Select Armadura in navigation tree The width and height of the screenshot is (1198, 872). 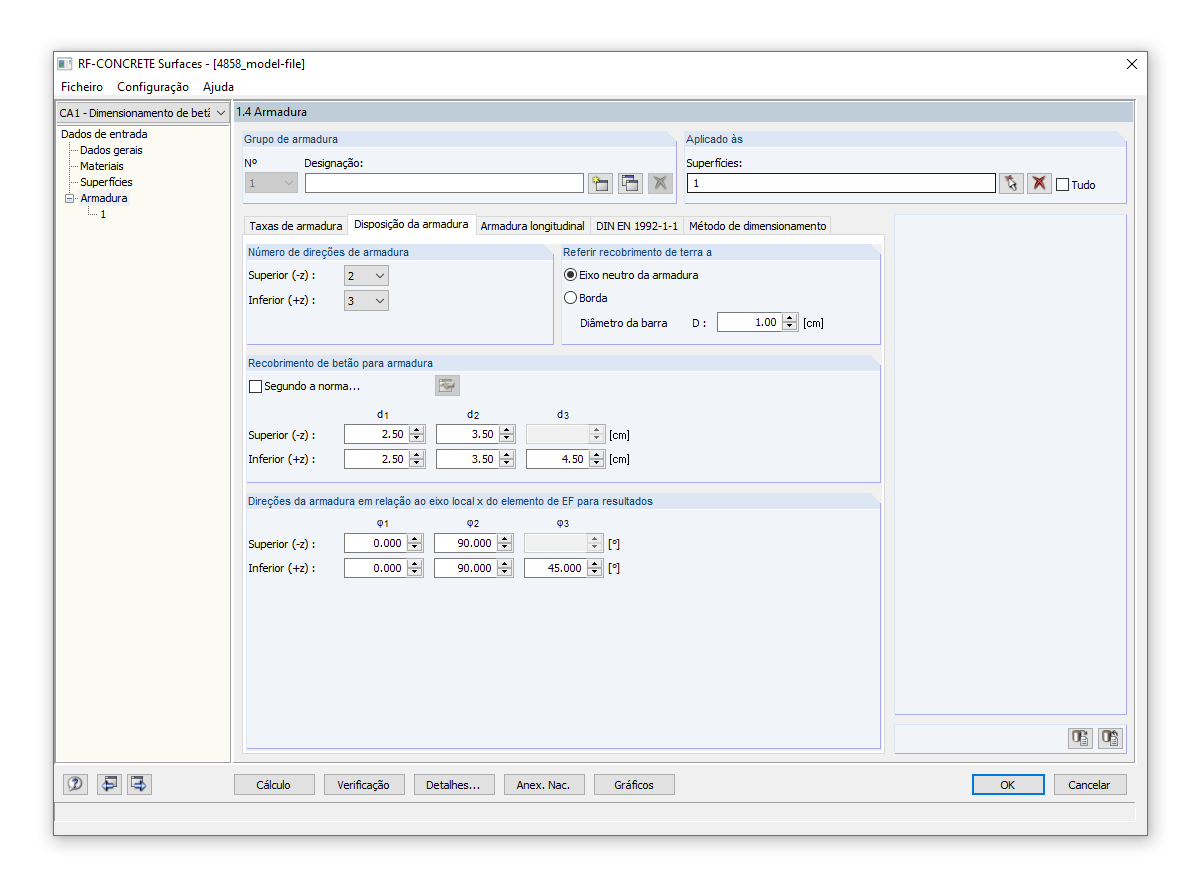[104, 198]
